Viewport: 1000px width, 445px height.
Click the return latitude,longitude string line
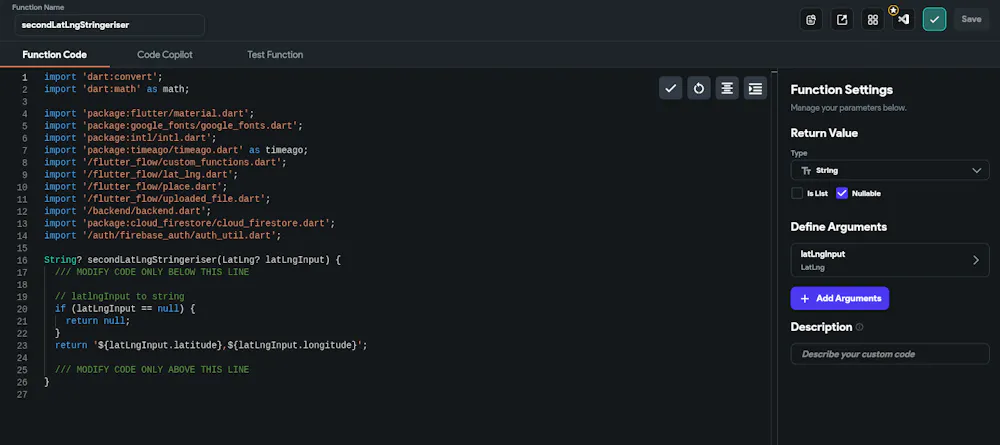click(x=211, y=345)
